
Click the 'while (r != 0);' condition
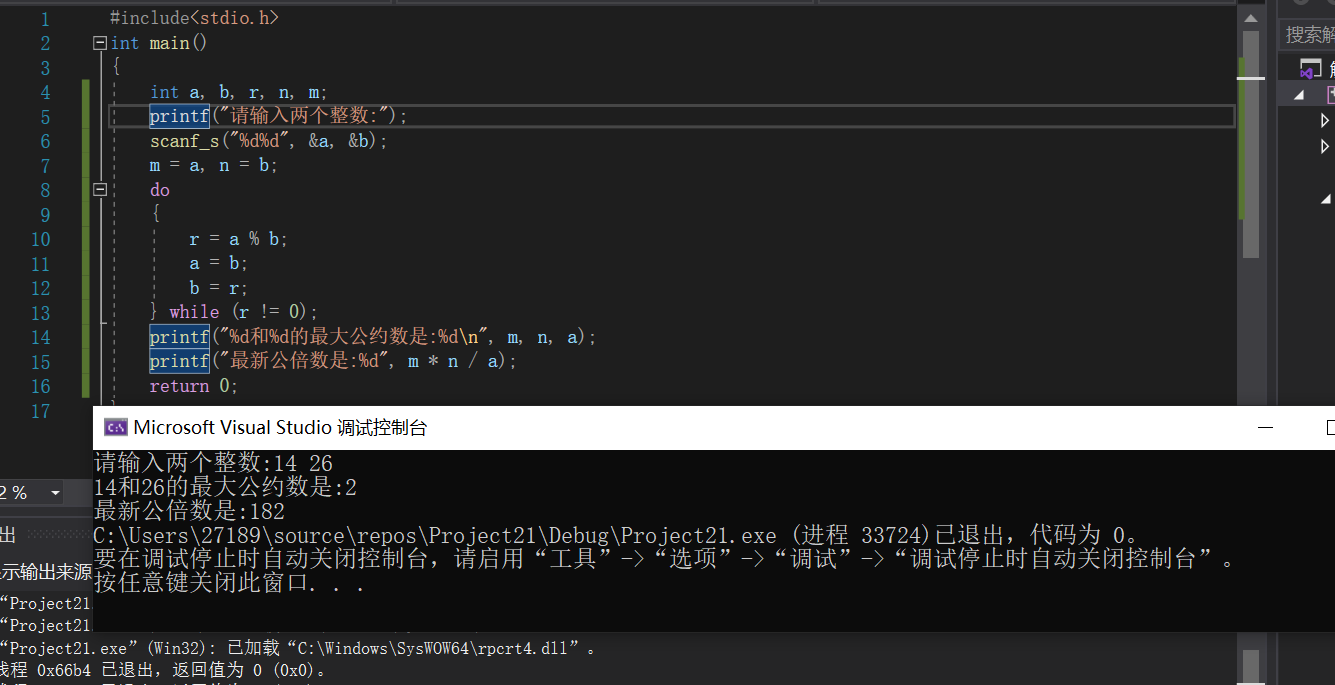[x=243, y=312]
